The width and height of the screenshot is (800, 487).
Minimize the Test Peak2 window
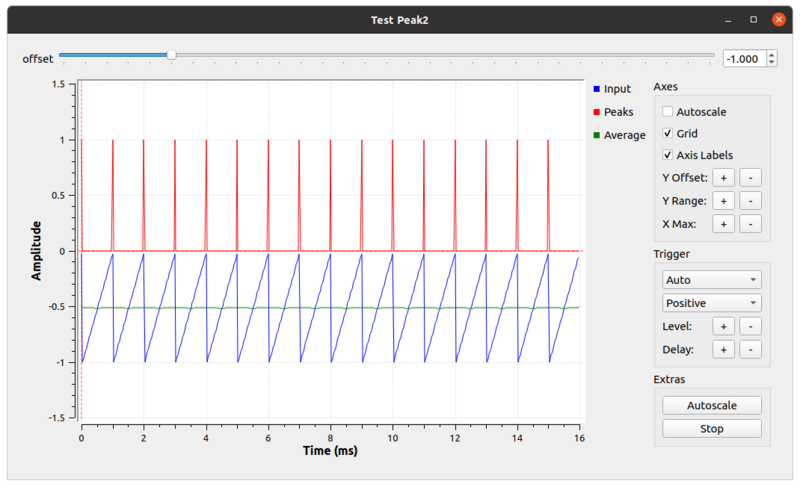click(728, 20)
